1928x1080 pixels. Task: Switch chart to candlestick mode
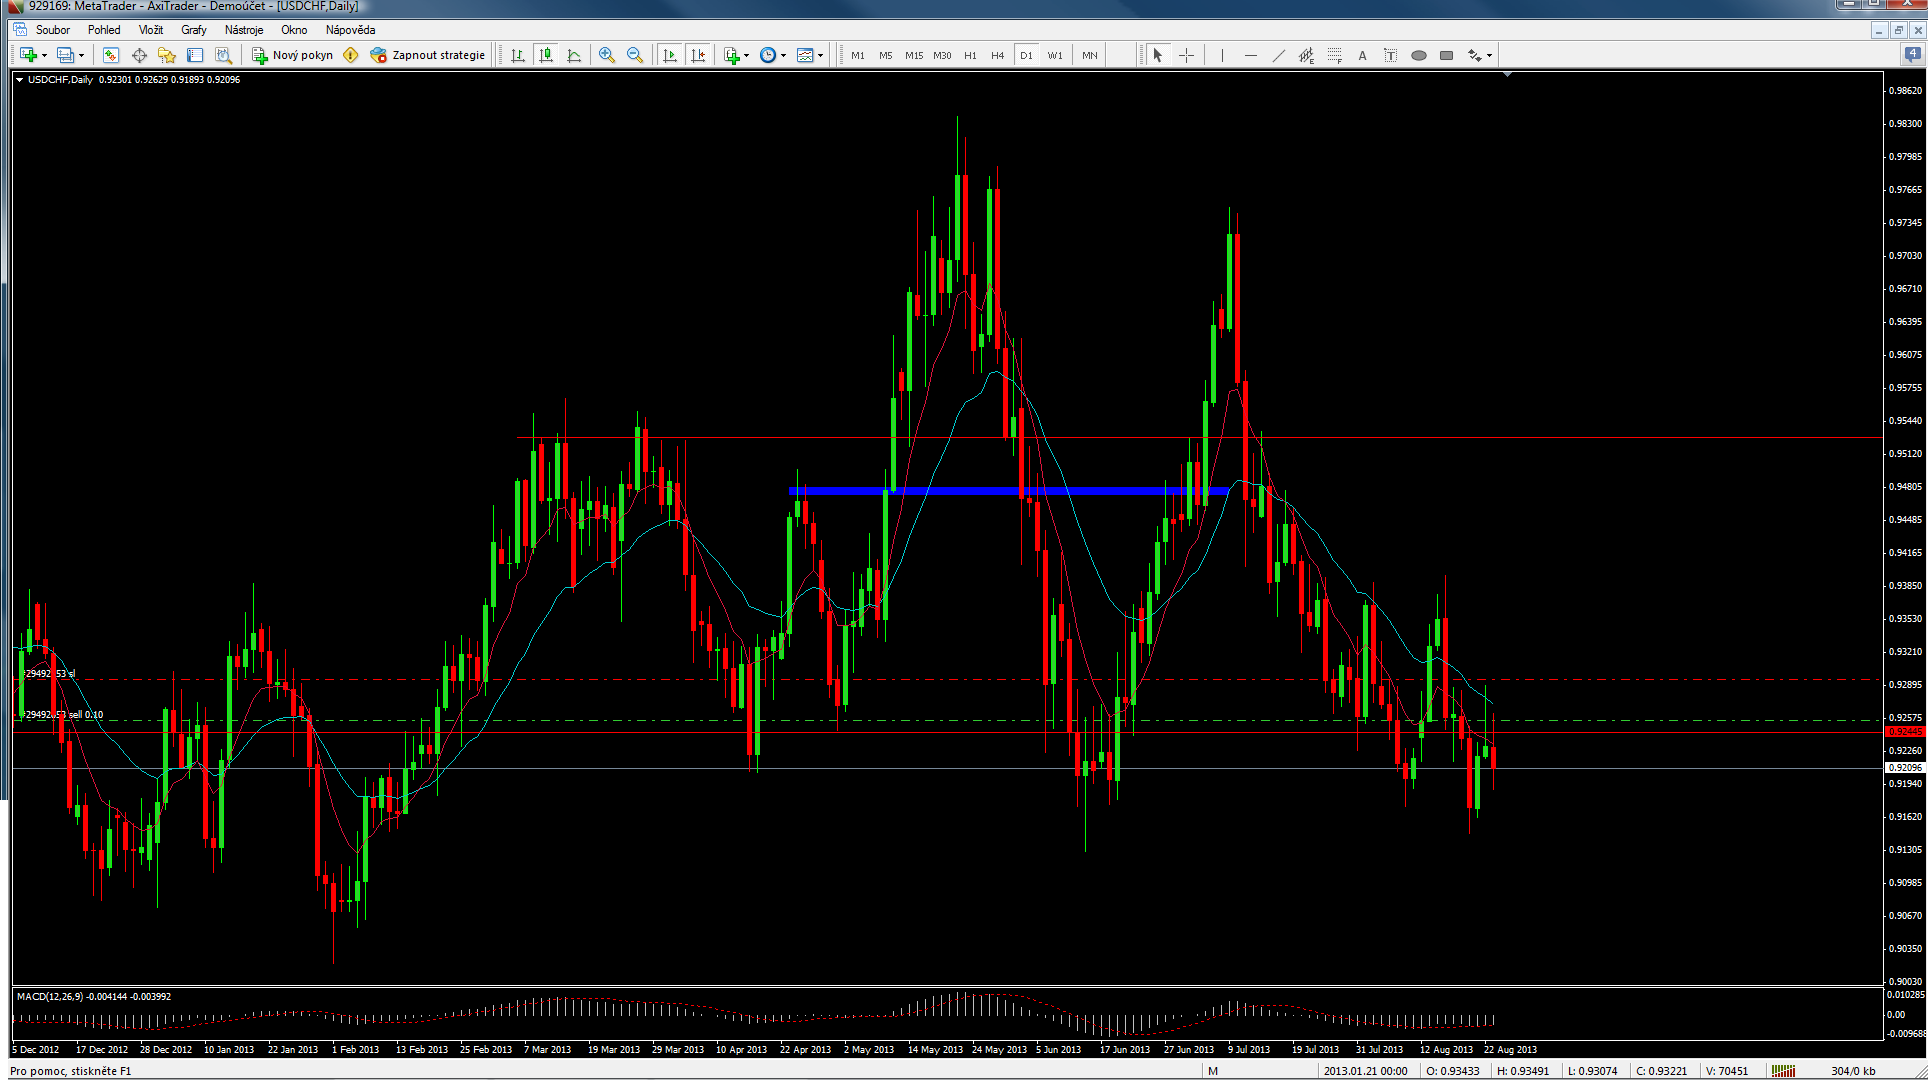tap(546, 55)
